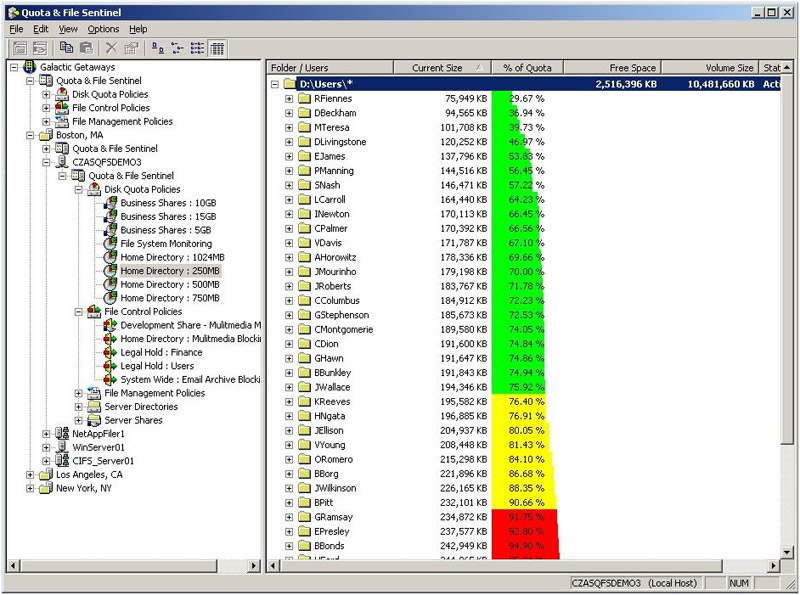800x595 pixels.
Task: Click the right pane horizontal scrollbar left arrow
Action: point(273,565)
